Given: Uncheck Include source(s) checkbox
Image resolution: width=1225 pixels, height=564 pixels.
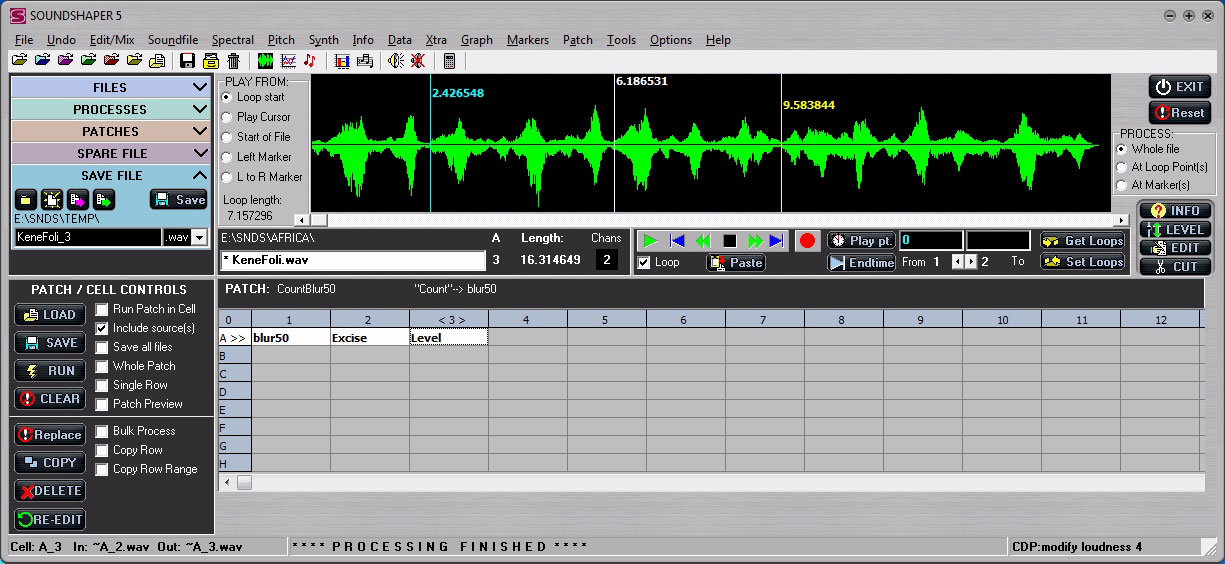Looking at the screenshot, I should pyautogui.click(x=102, y=328).
